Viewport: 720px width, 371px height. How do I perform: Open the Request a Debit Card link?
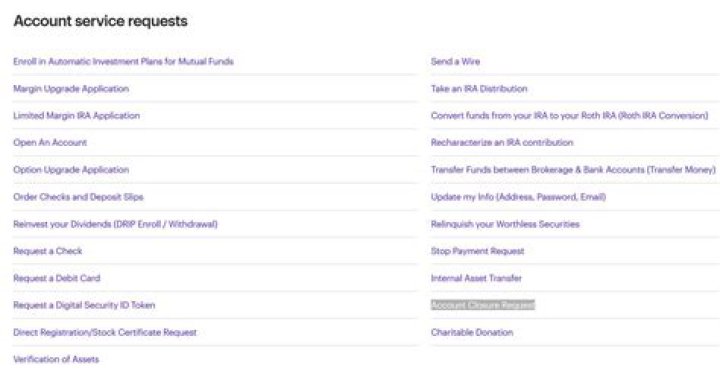pos(56,278)
